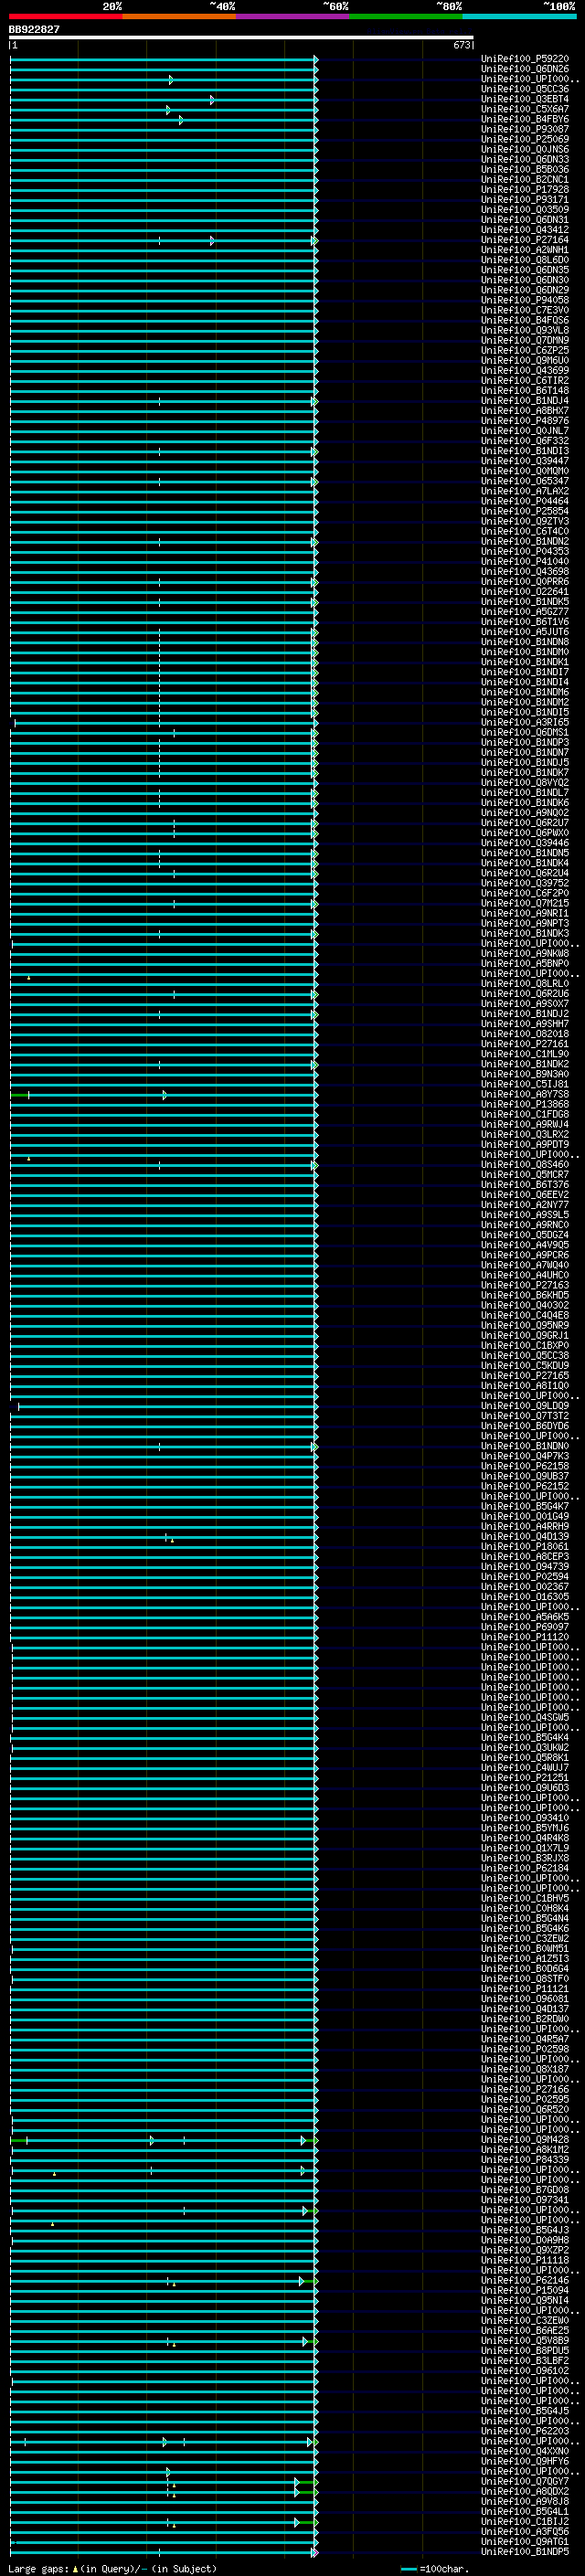Select hit label UniRef100_Q39447
Image resolution: width=585 pixels, height=2576 pixels.
coord(525,461)
